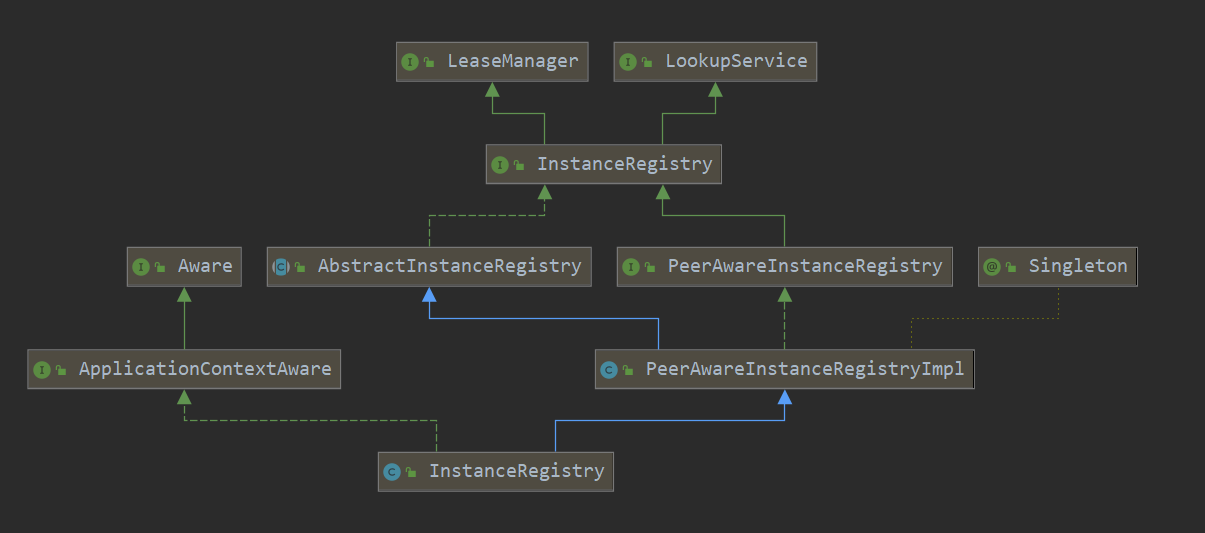Image resolution: width=1205 pixels, height=533 pixels.
Task: Click the Aware label text
Action: [x=205, y=266]
